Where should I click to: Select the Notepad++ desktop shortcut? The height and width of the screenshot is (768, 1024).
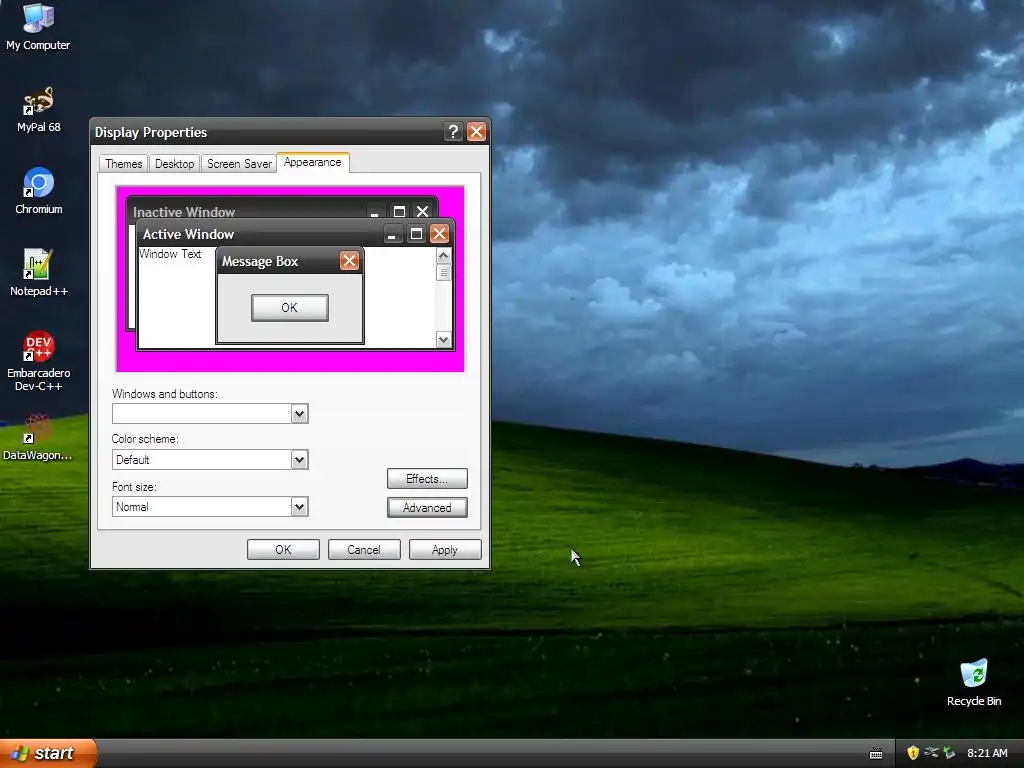point(39,273)
